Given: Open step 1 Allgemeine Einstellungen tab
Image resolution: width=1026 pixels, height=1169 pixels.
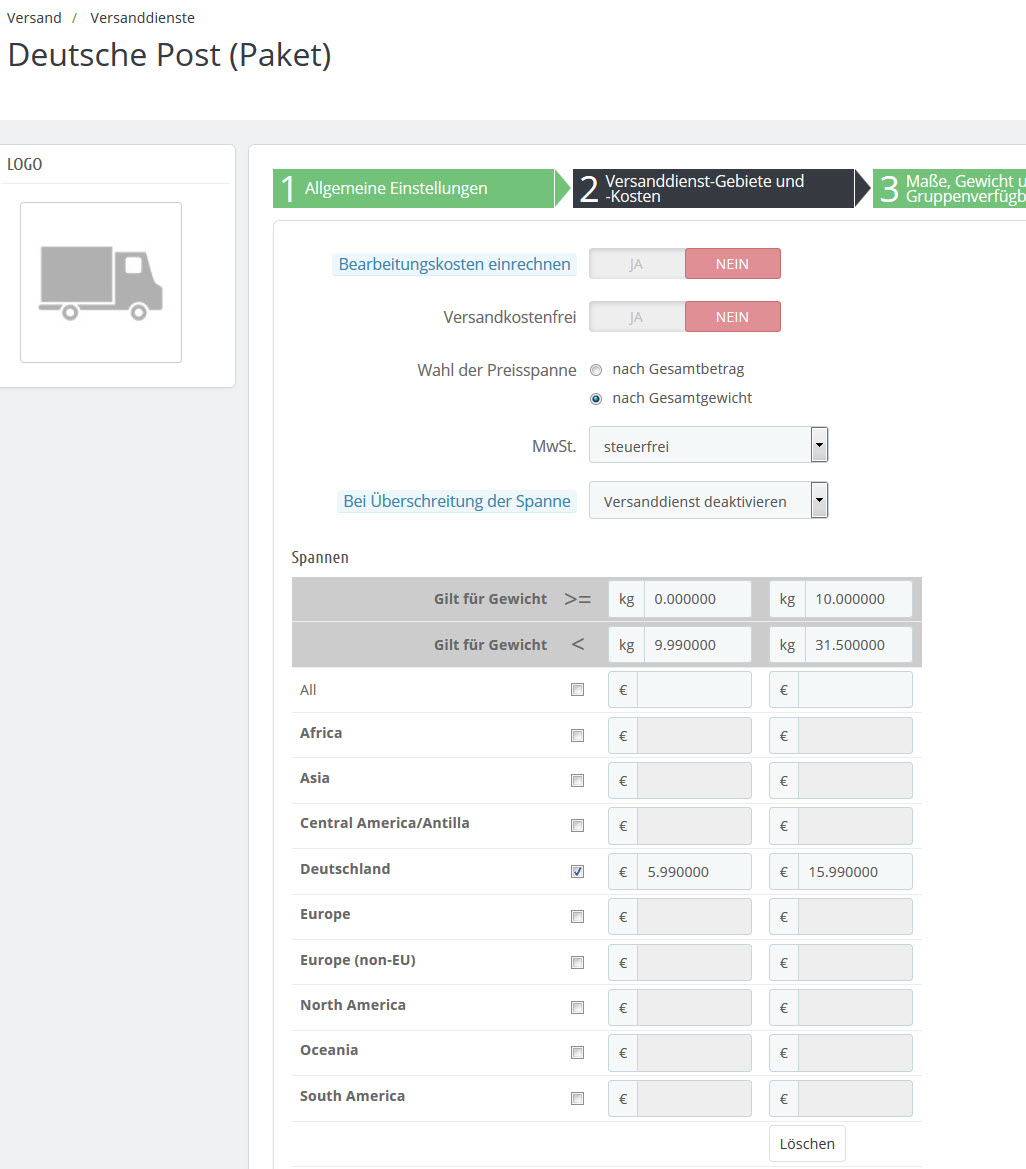Looking at the screenshot, I should (414, 189).
